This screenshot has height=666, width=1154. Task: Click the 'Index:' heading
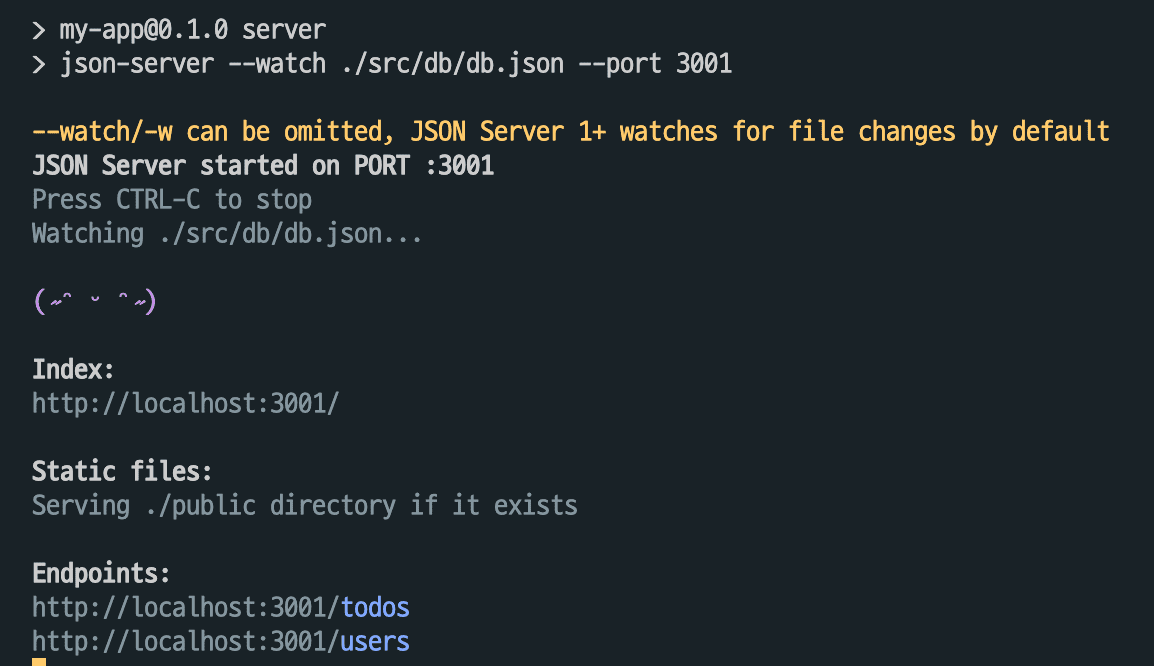coord(73,369)
